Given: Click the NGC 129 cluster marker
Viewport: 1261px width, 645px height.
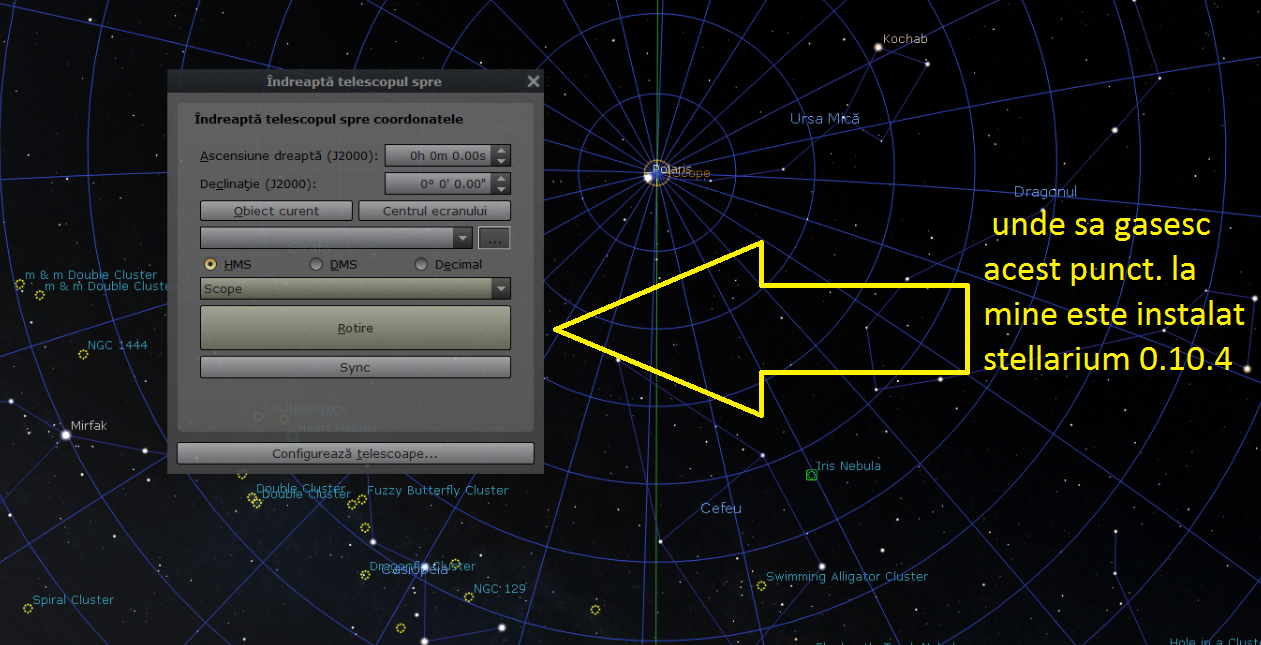Looking at the screenshot, I should (468, 597).
